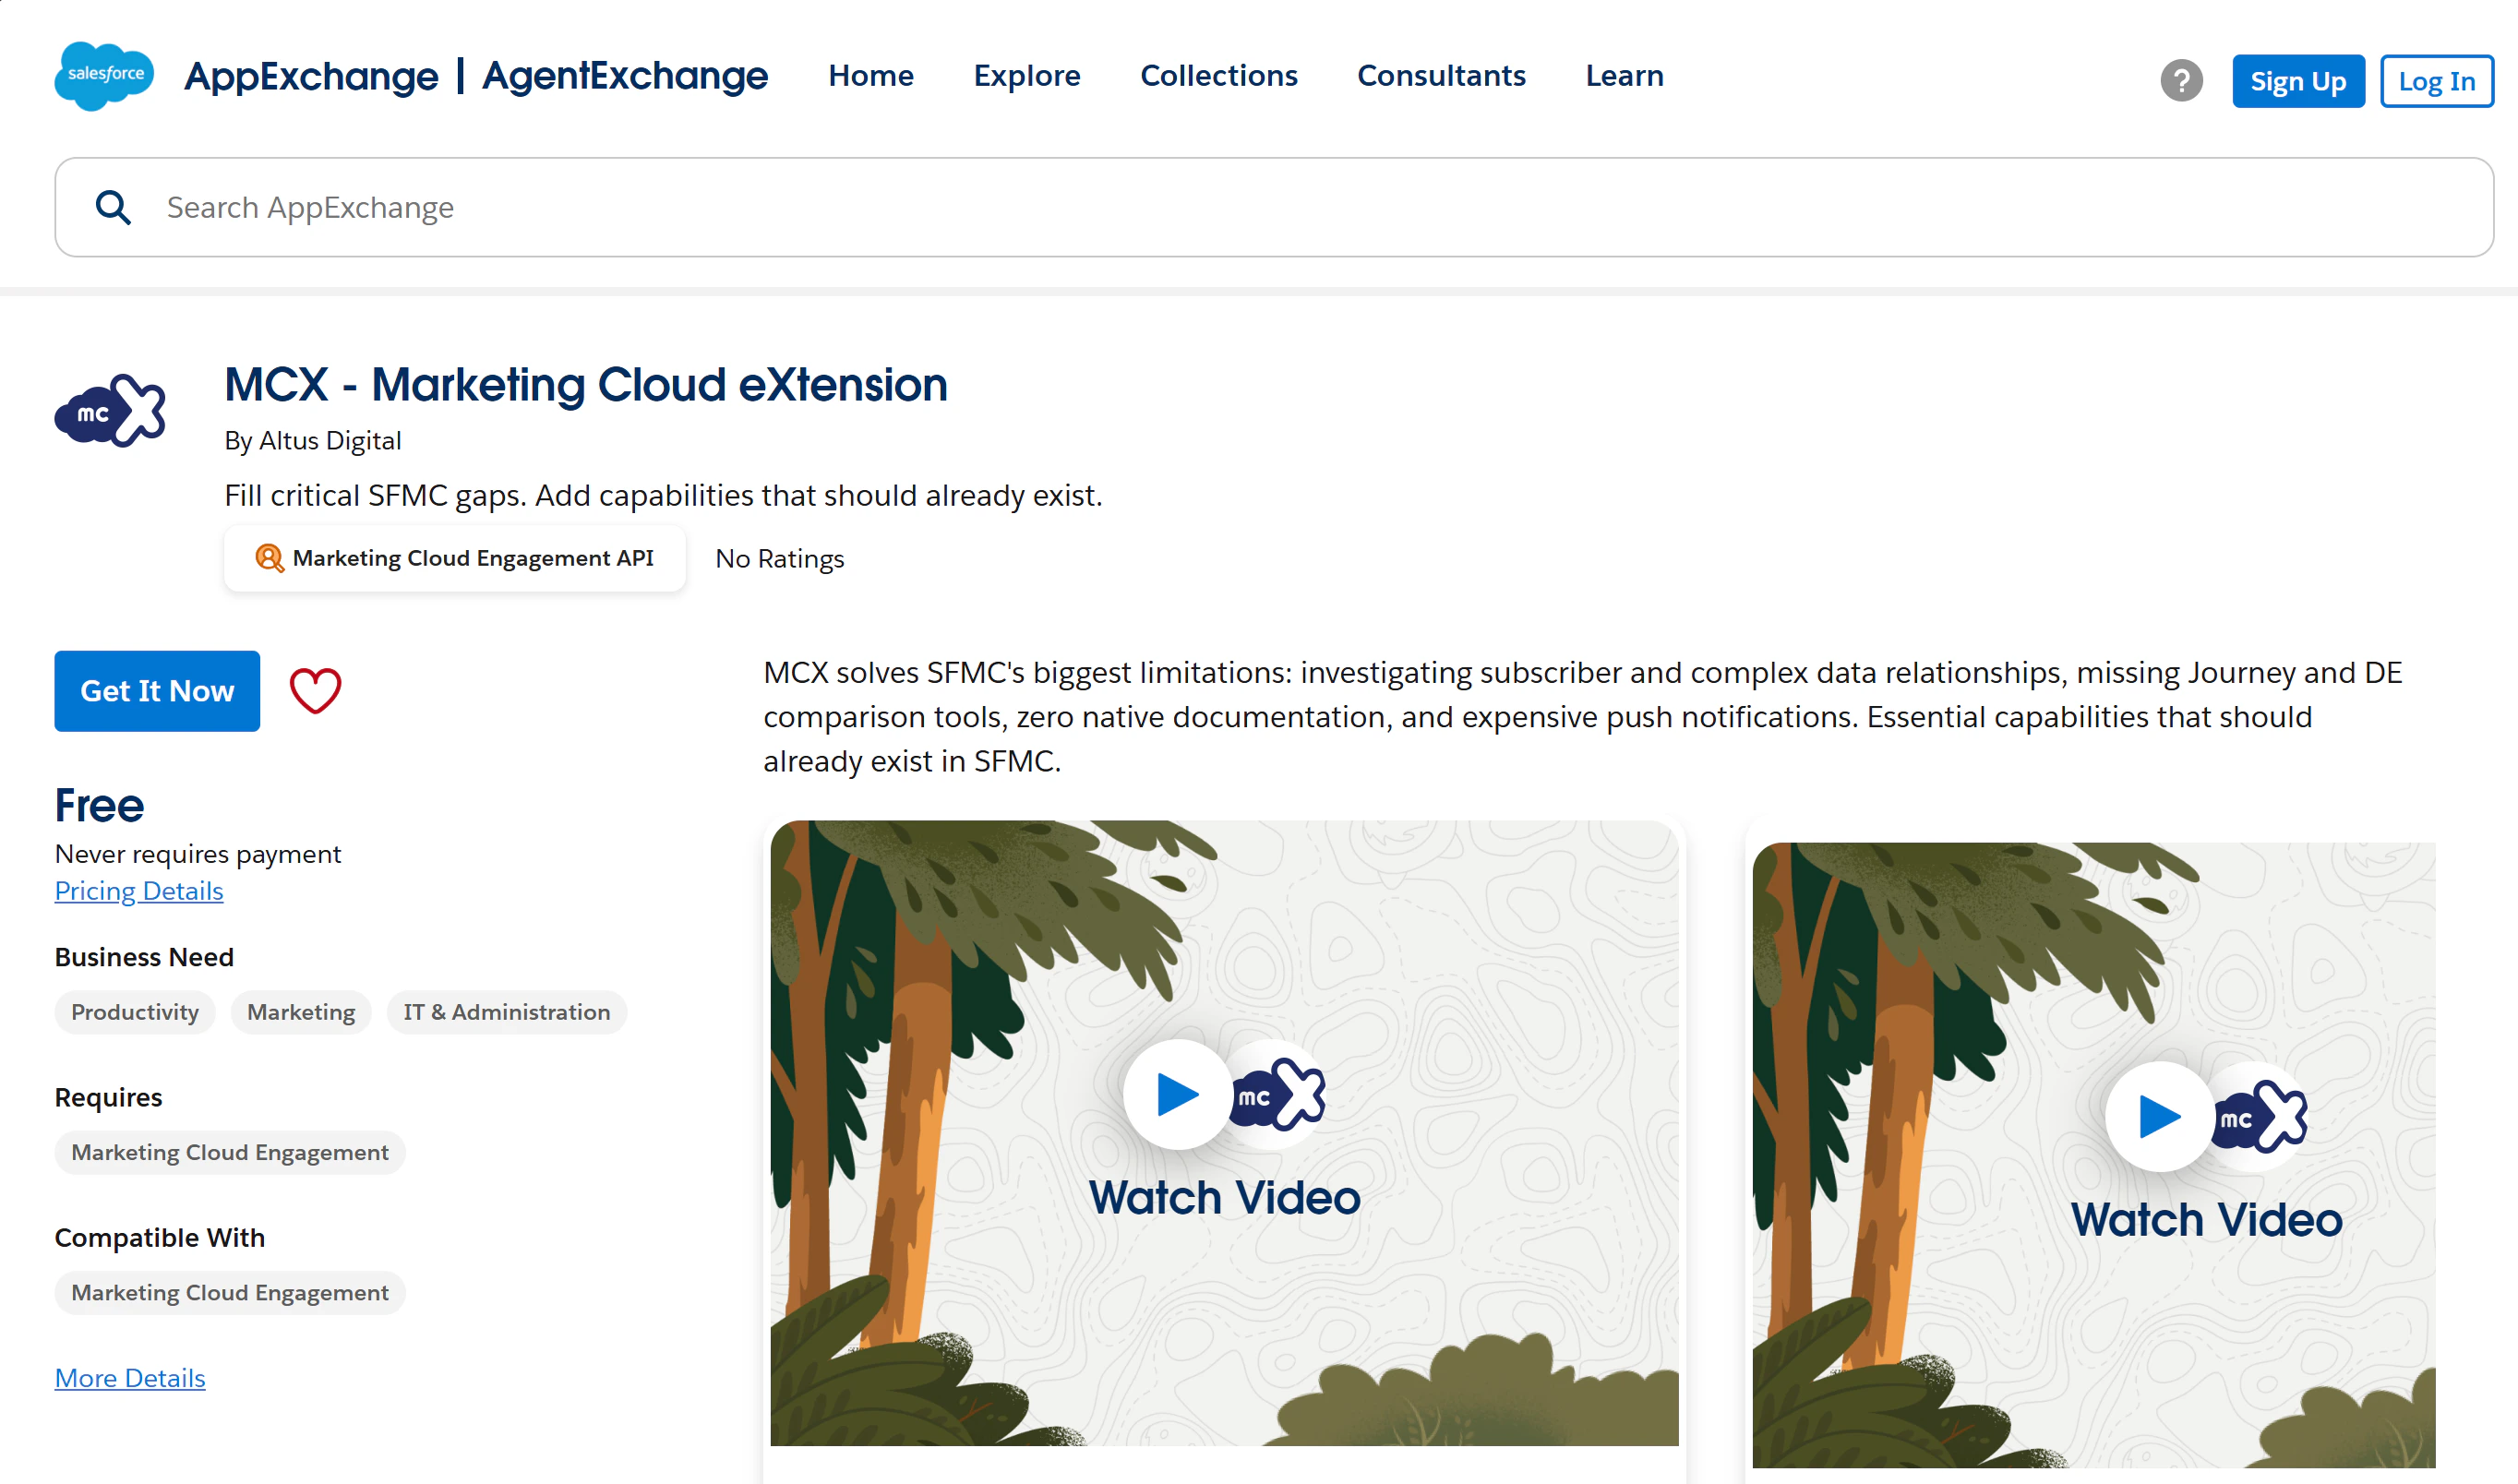This screenshot has height=1484, width=2518.
Task: Click the Requires heading
Action: click(x=108, y=1097)
